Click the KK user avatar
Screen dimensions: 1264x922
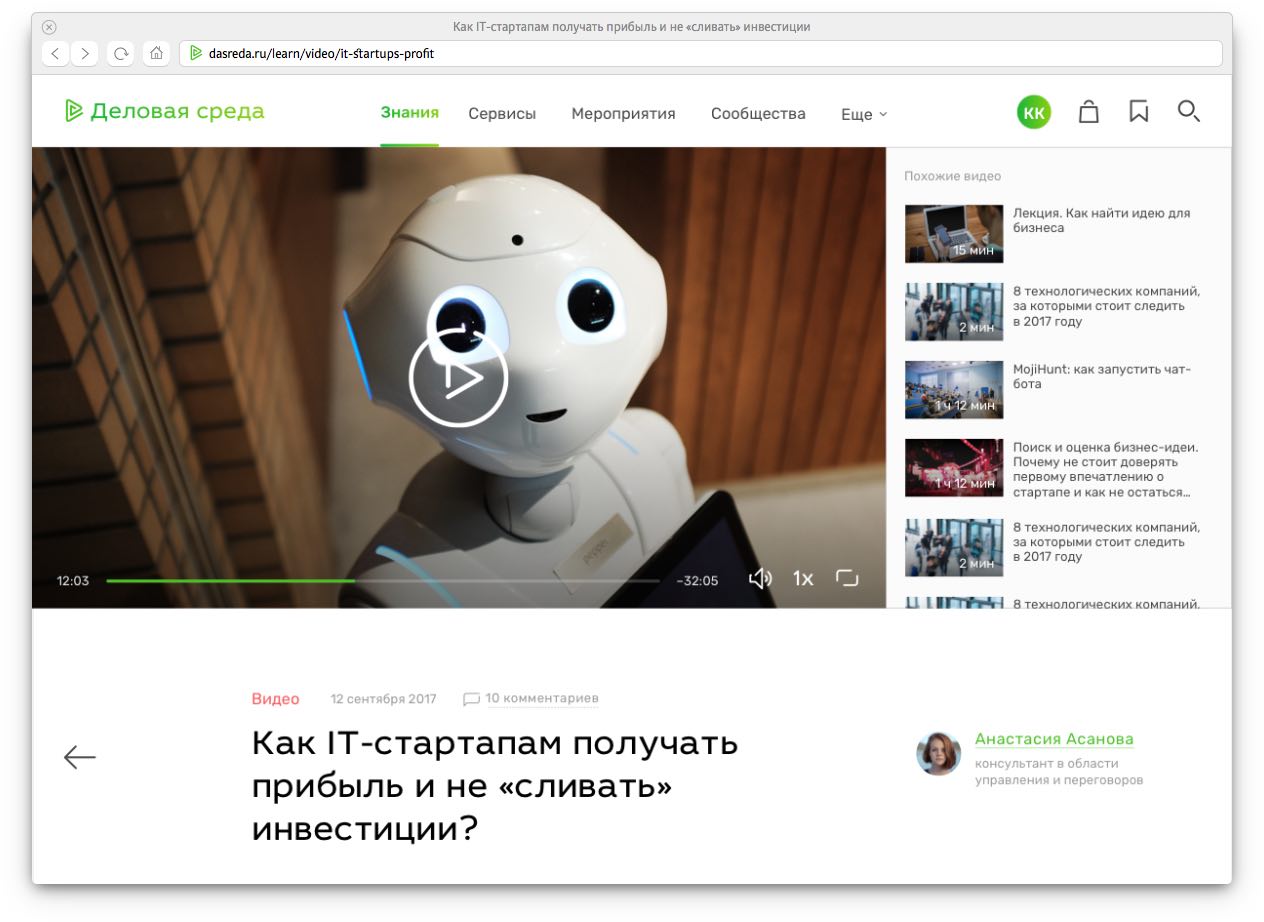pos(1034,113)
